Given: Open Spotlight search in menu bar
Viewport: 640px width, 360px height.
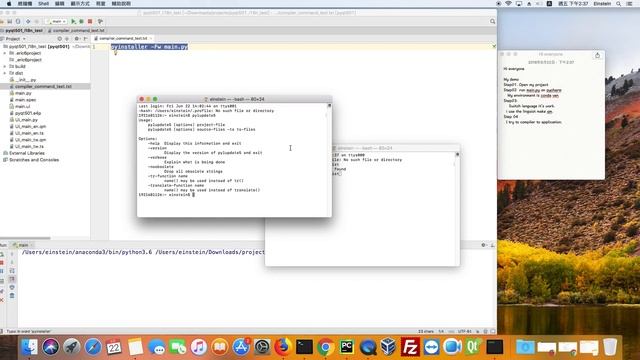Looking at the screenshot, I should tap(619, 4).
